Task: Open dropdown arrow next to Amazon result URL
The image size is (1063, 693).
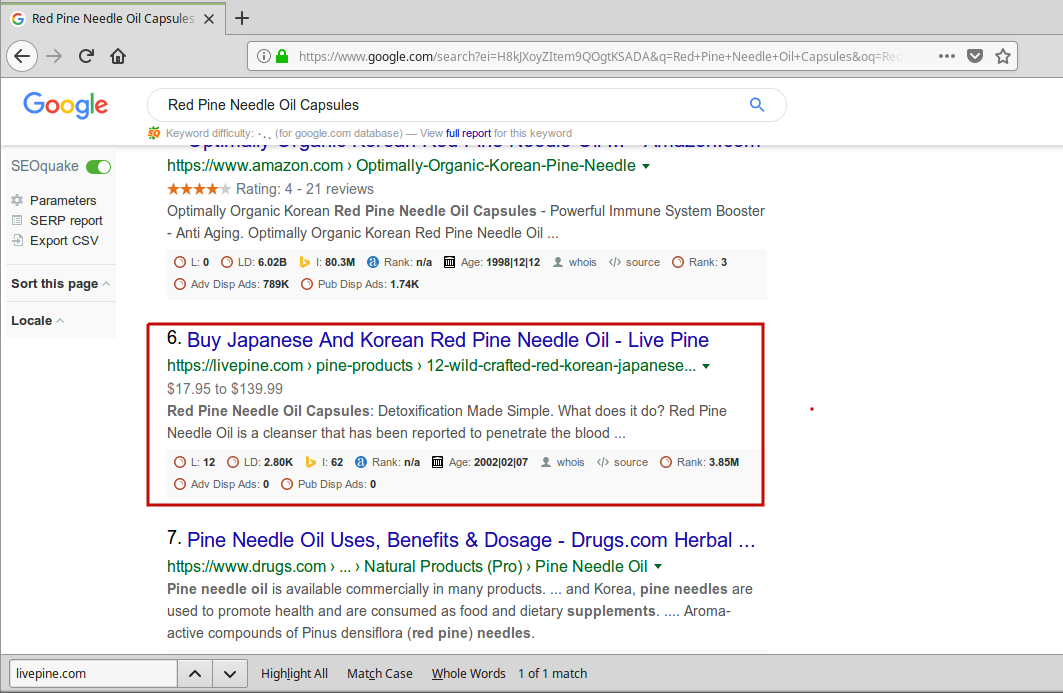Action: (x=646, y=166)
